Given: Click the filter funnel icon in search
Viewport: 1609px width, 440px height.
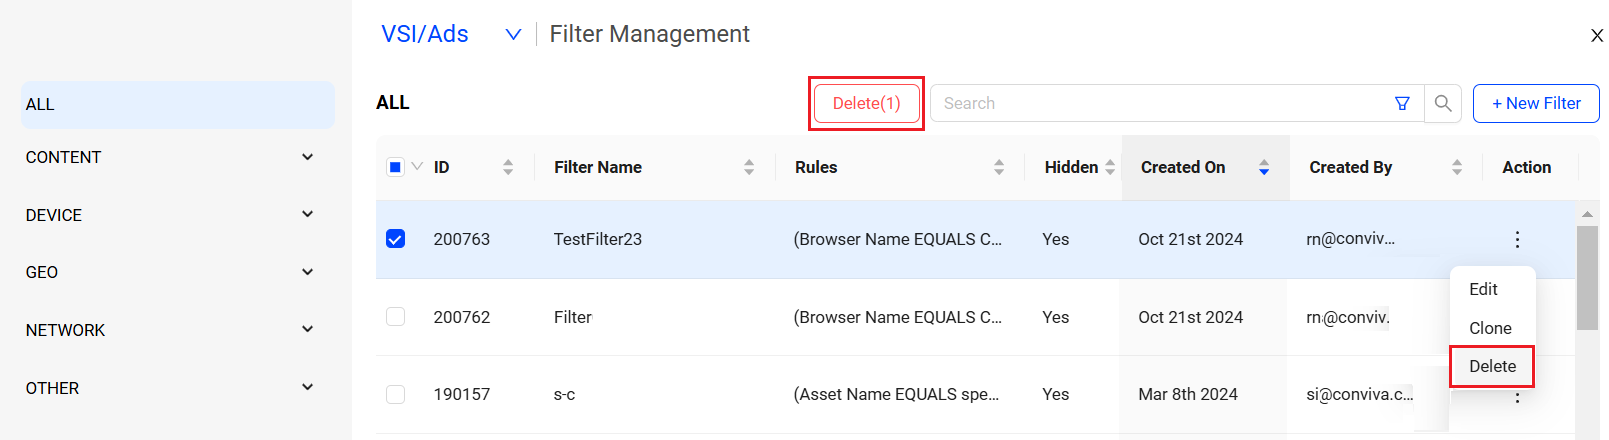Looking at the screenshot, I should coord(1402,103).
